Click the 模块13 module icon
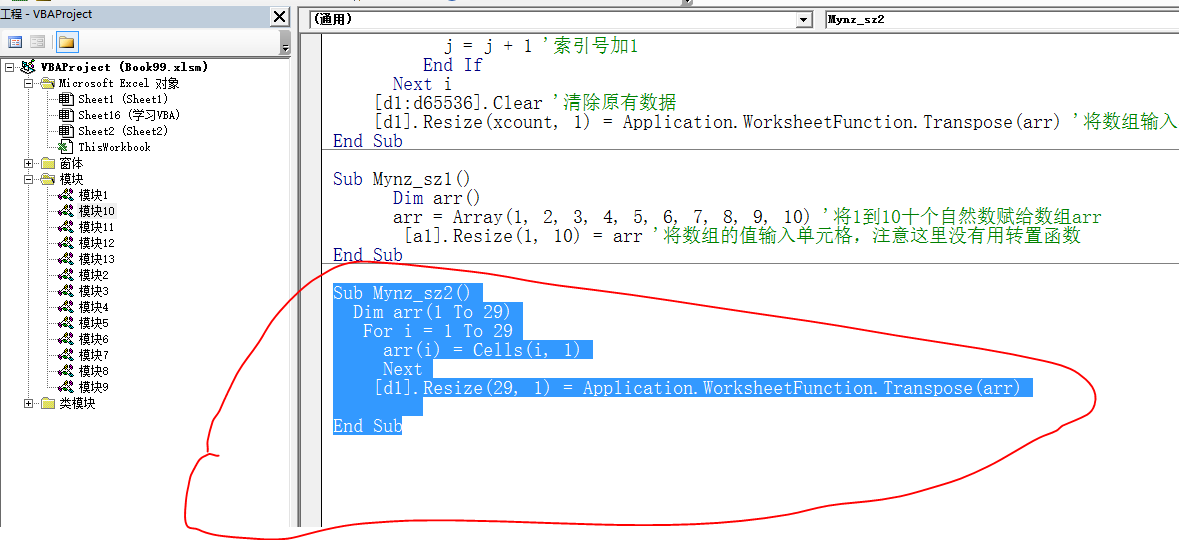Viewport: 1179px width, 540px height. pos(66,259)
